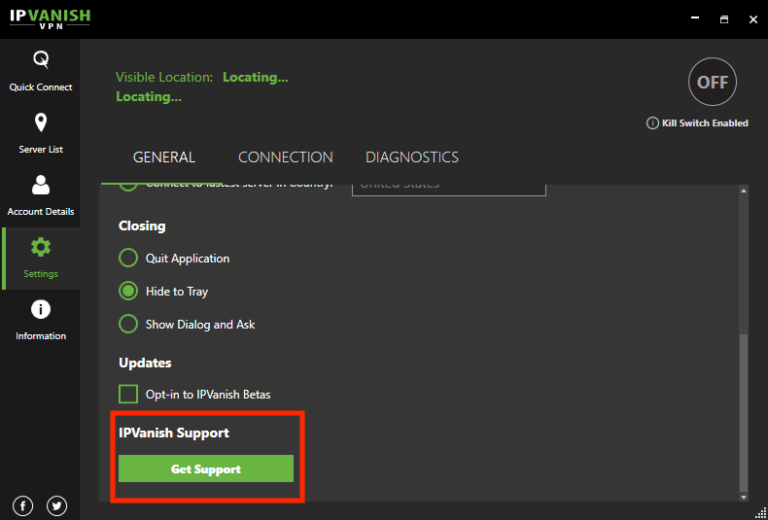The height and width of the screenshot is (520, 768).
Task: Select the Show Dialog and Ask option
Action: click(128, 324)
